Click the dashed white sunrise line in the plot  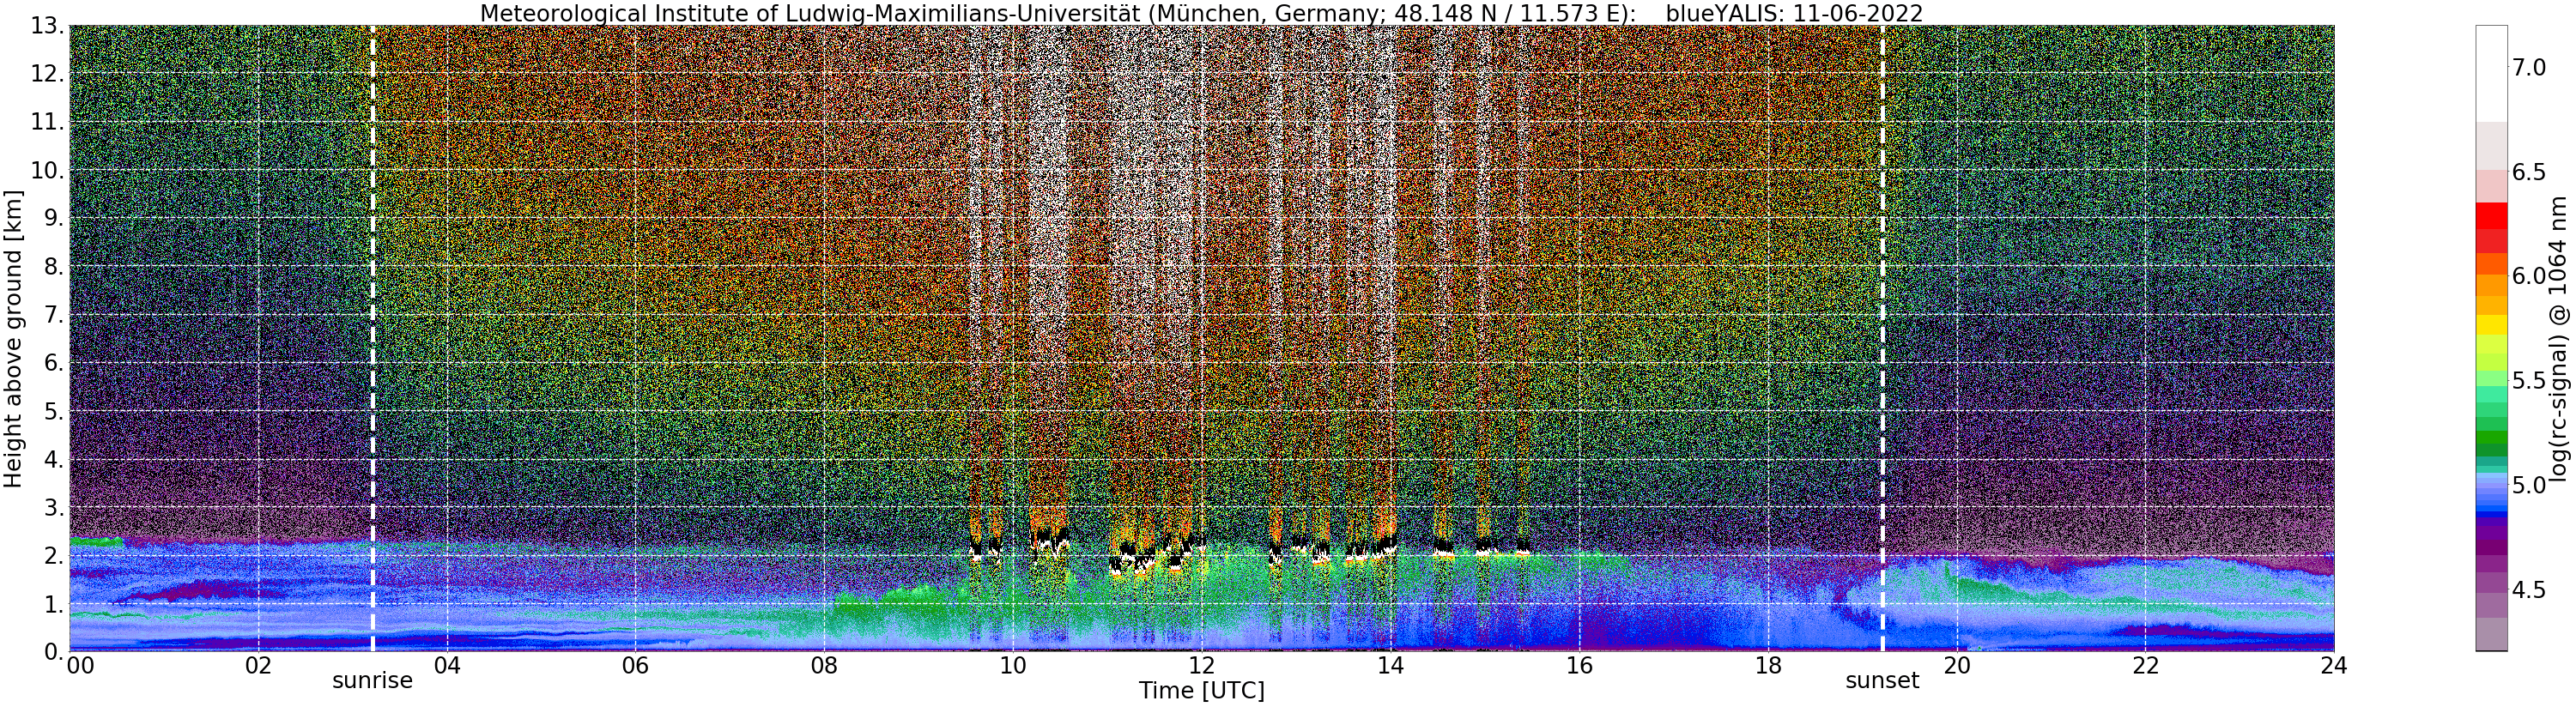pyautogui.click(x=373, y=338)
